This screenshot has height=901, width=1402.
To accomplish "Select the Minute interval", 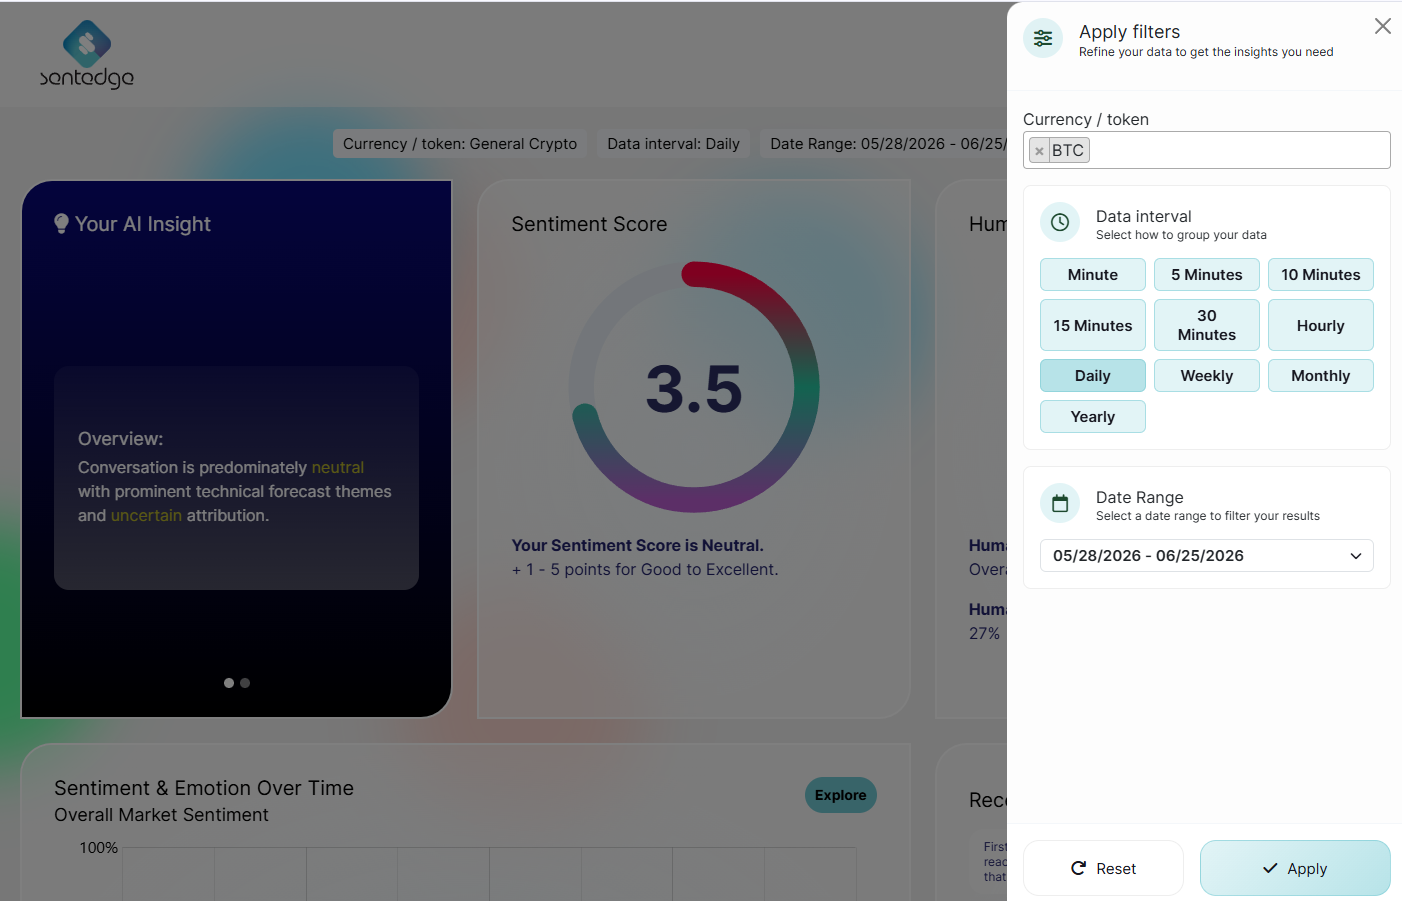I will click(1093, 275).
